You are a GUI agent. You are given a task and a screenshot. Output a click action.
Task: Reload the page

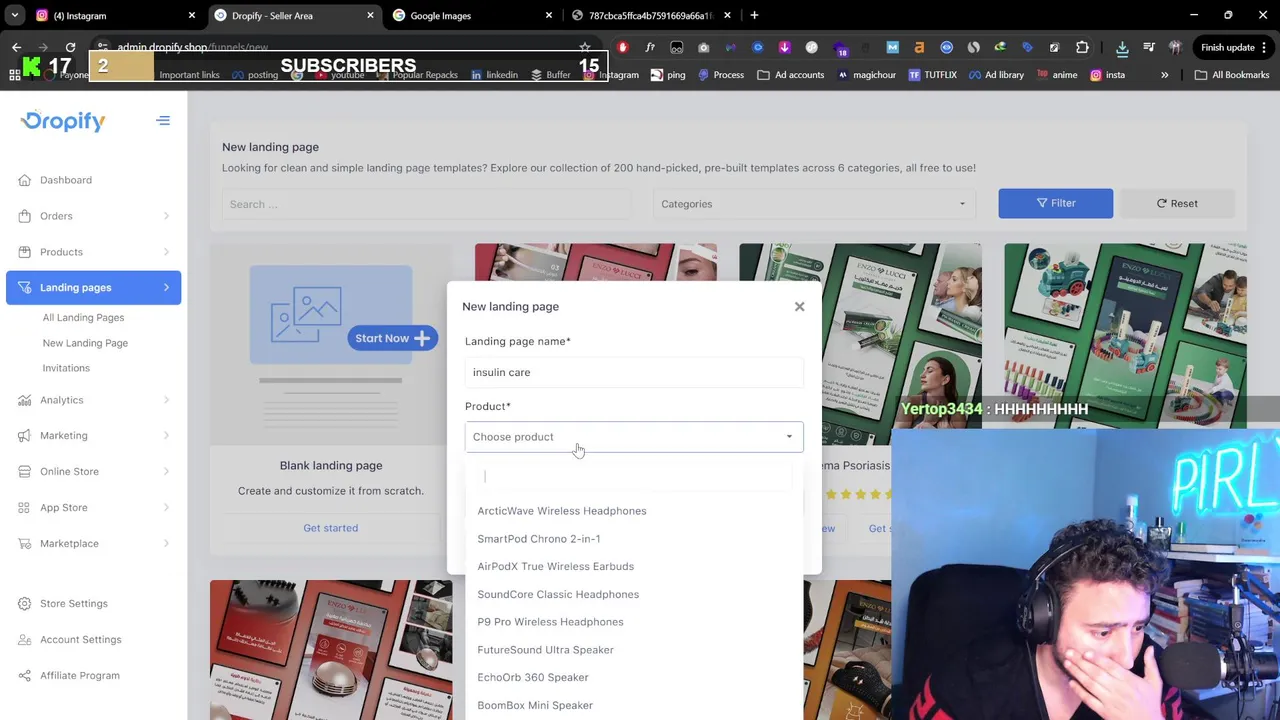[x=70, y=47]
